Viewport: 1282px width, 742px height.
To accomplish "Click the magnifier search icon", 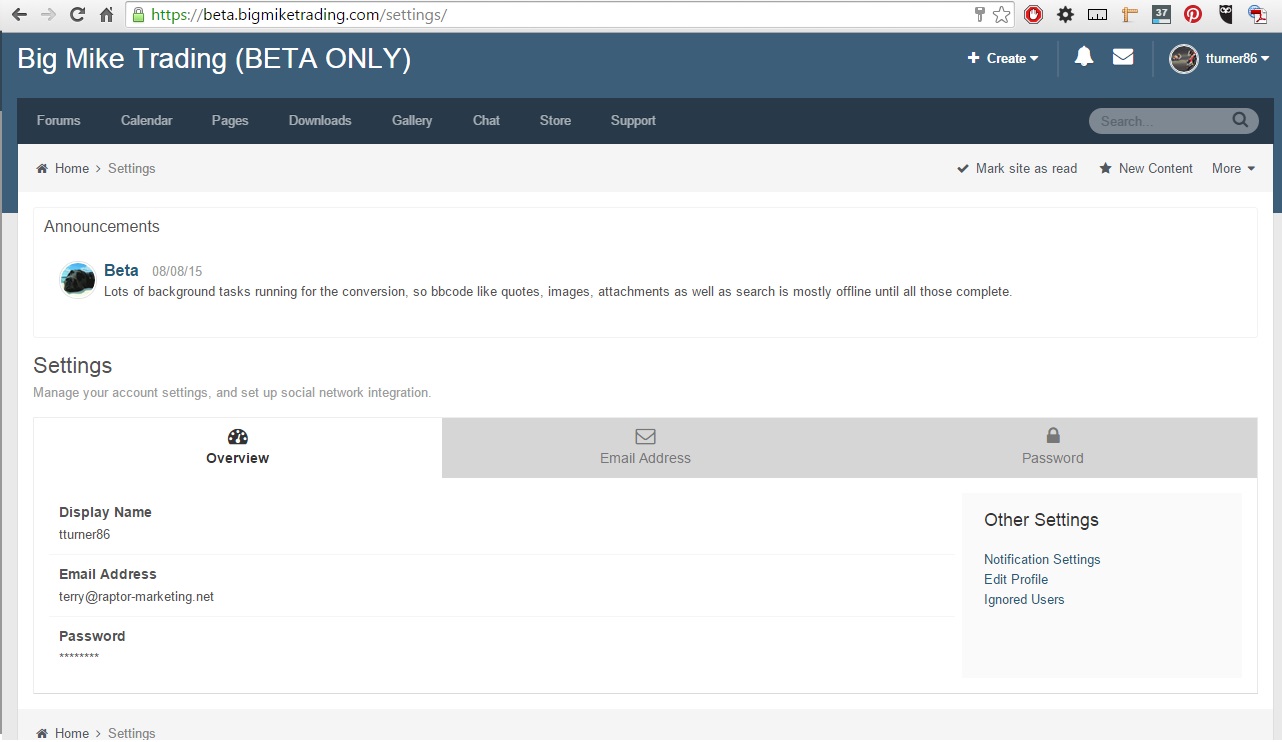I will [x=1241, y=120].
